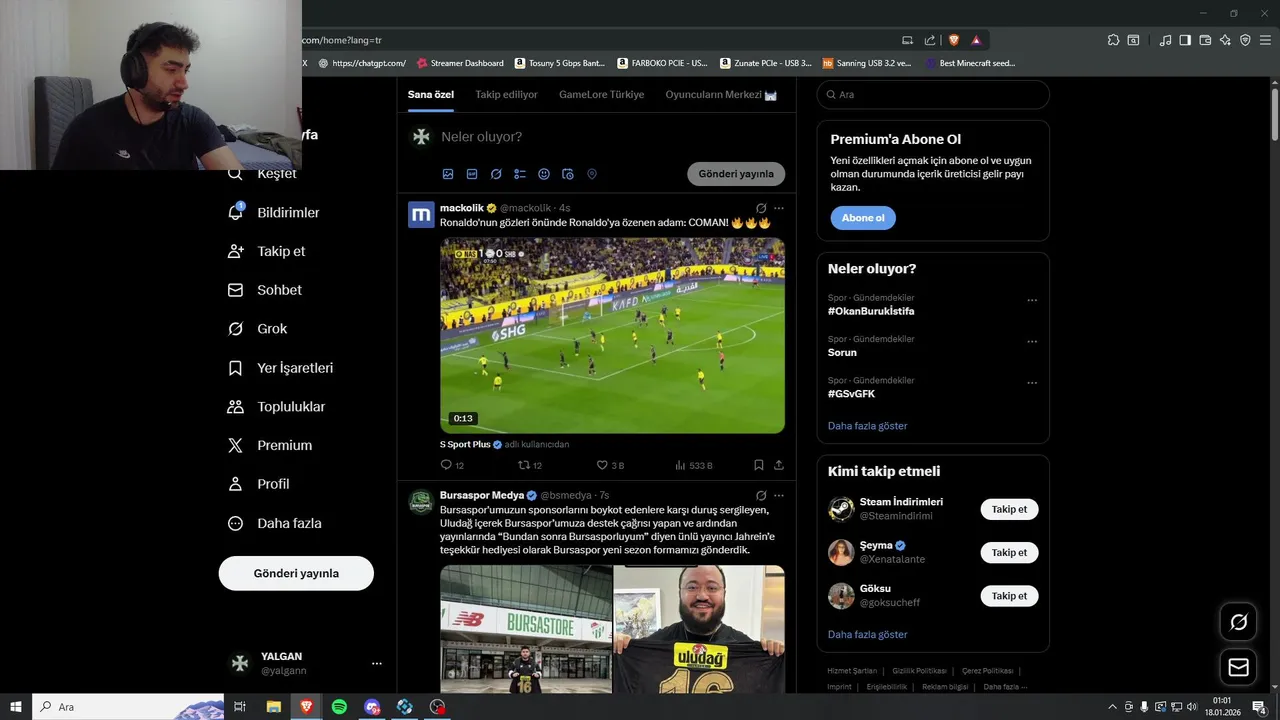Add a GIF to the new post
This screenshot has width=1280, height=720.
click(x=472, y=174)
